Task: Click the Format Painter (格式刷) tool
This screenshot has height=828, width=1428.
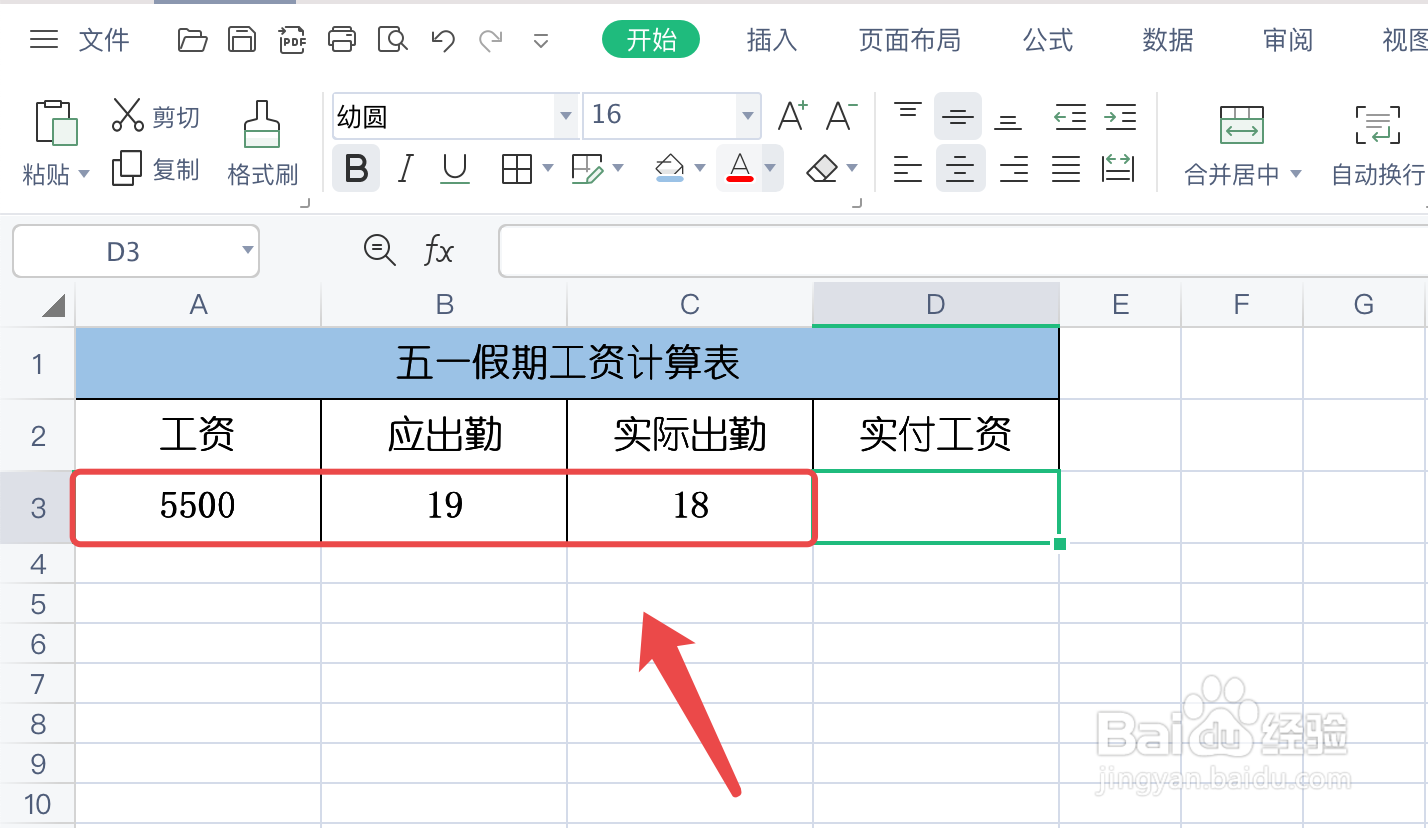Action: click(262, 140)
